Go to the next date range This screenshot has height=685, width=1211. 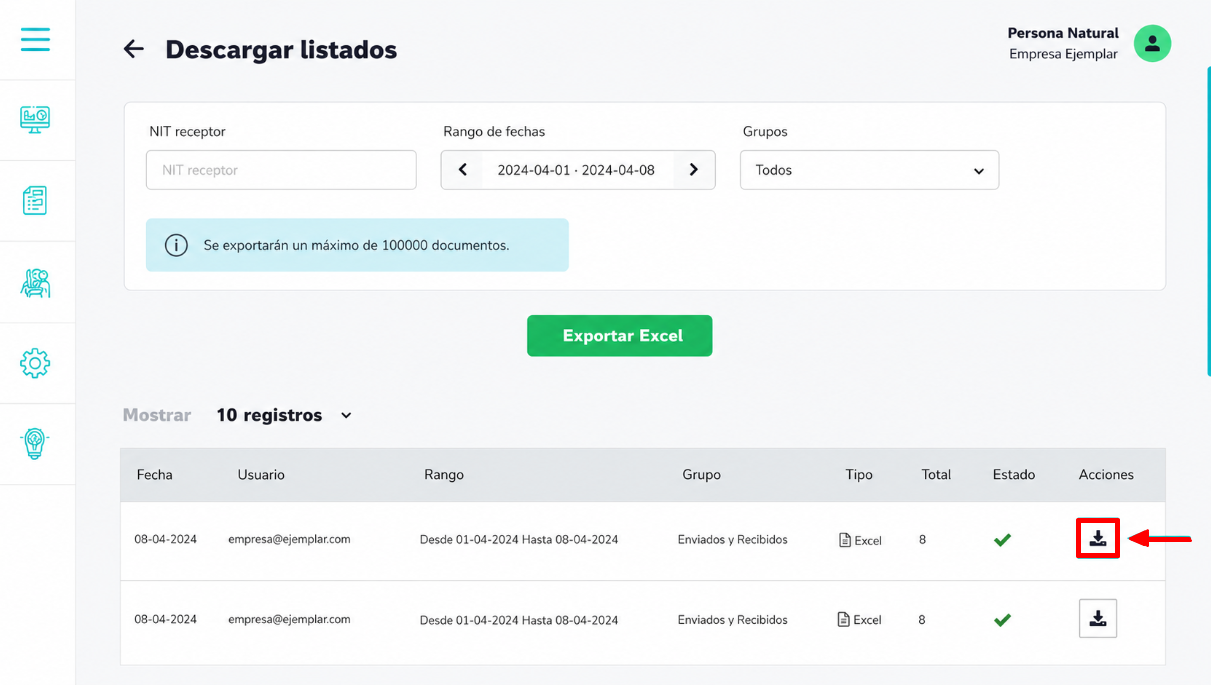[x=694, y=170]
